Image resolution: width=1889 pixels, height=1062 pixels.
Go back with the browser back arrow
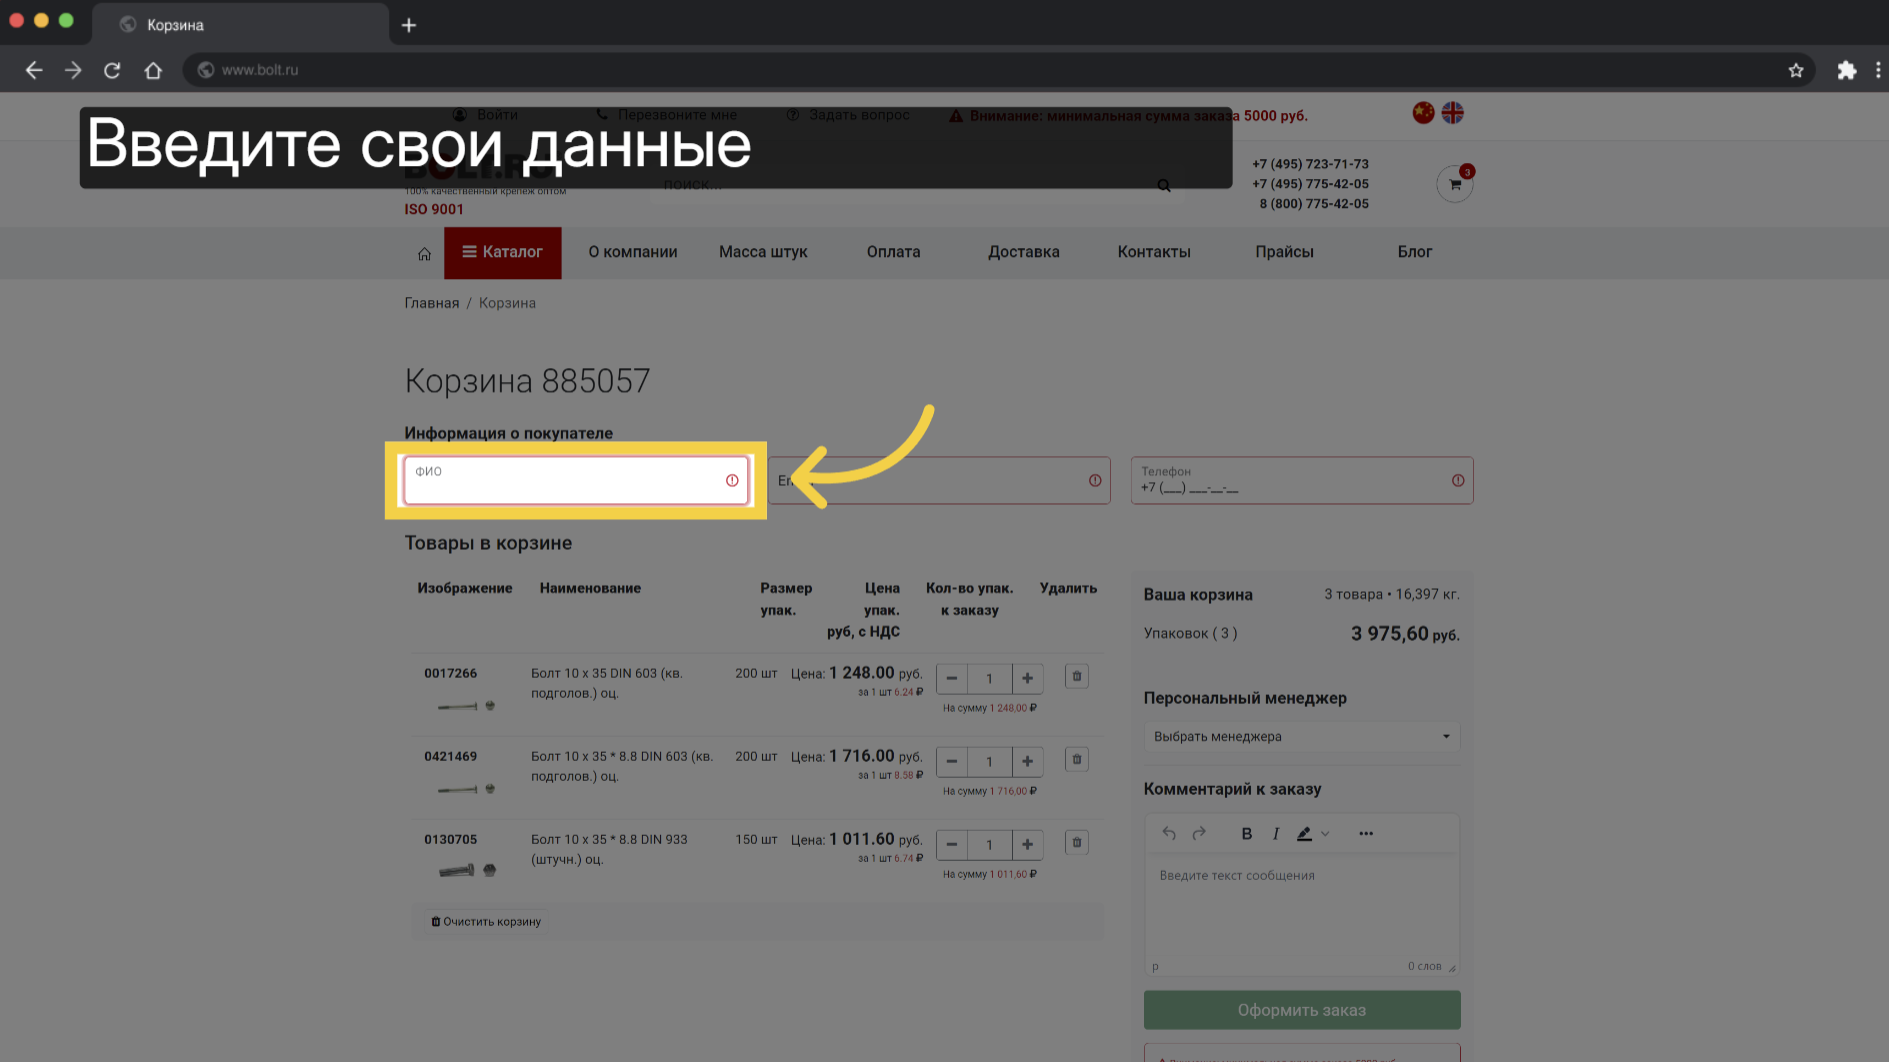click(x=34, y=70)
